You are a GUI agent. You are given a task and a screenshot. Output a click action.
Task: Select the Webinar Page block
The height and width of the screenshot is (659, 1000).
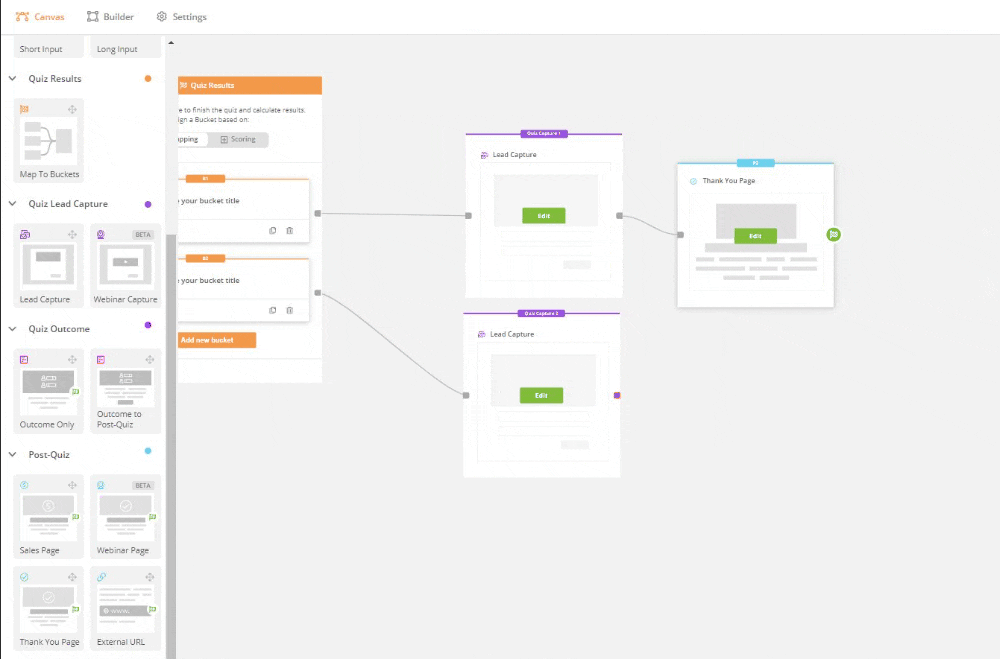126,517
